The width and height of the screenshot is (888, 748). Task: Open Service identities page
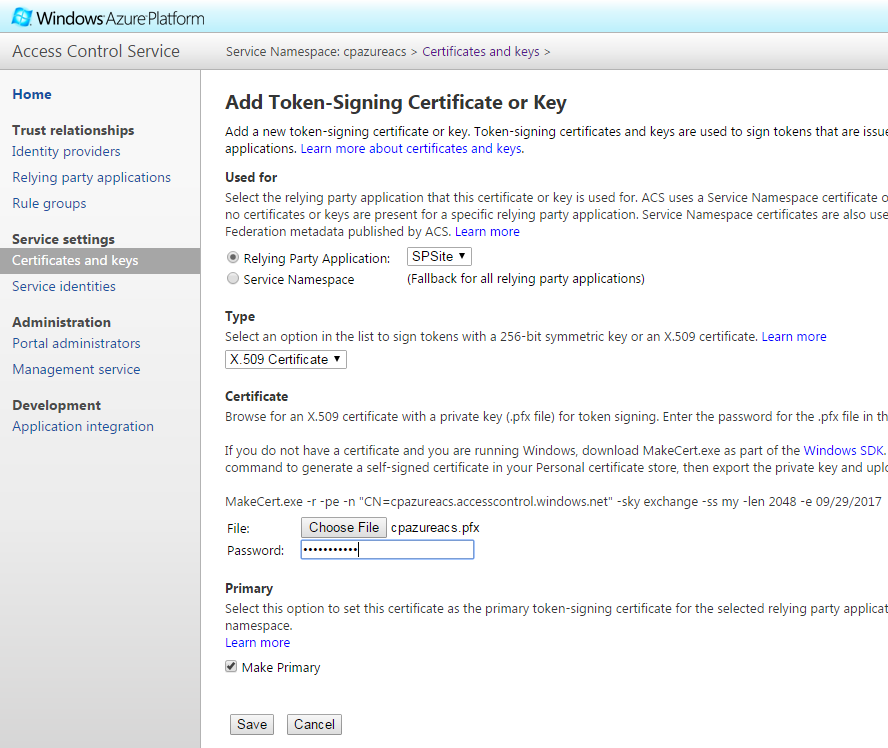[x=64, y=286]
